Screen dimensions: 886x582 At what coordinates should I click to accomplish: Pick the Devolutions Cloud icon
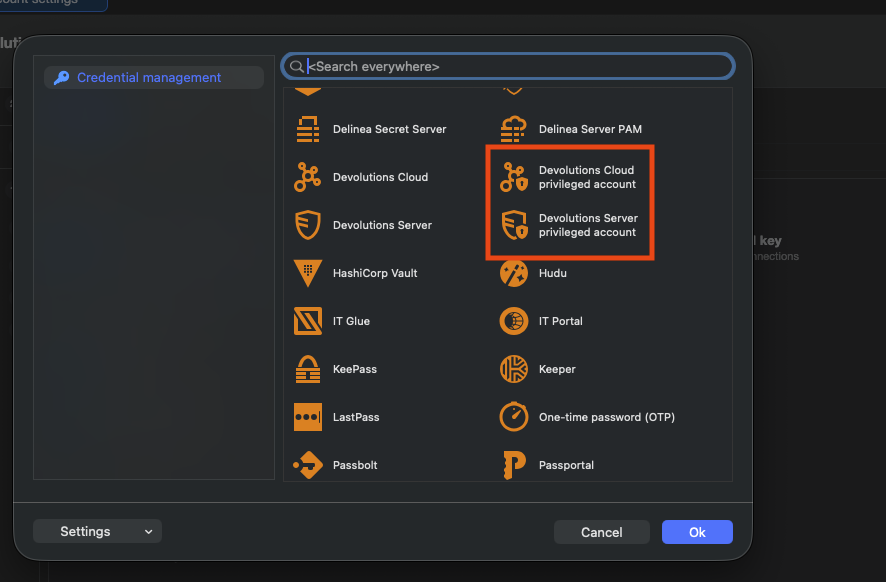pyautogui.click(x=307, y=177)
